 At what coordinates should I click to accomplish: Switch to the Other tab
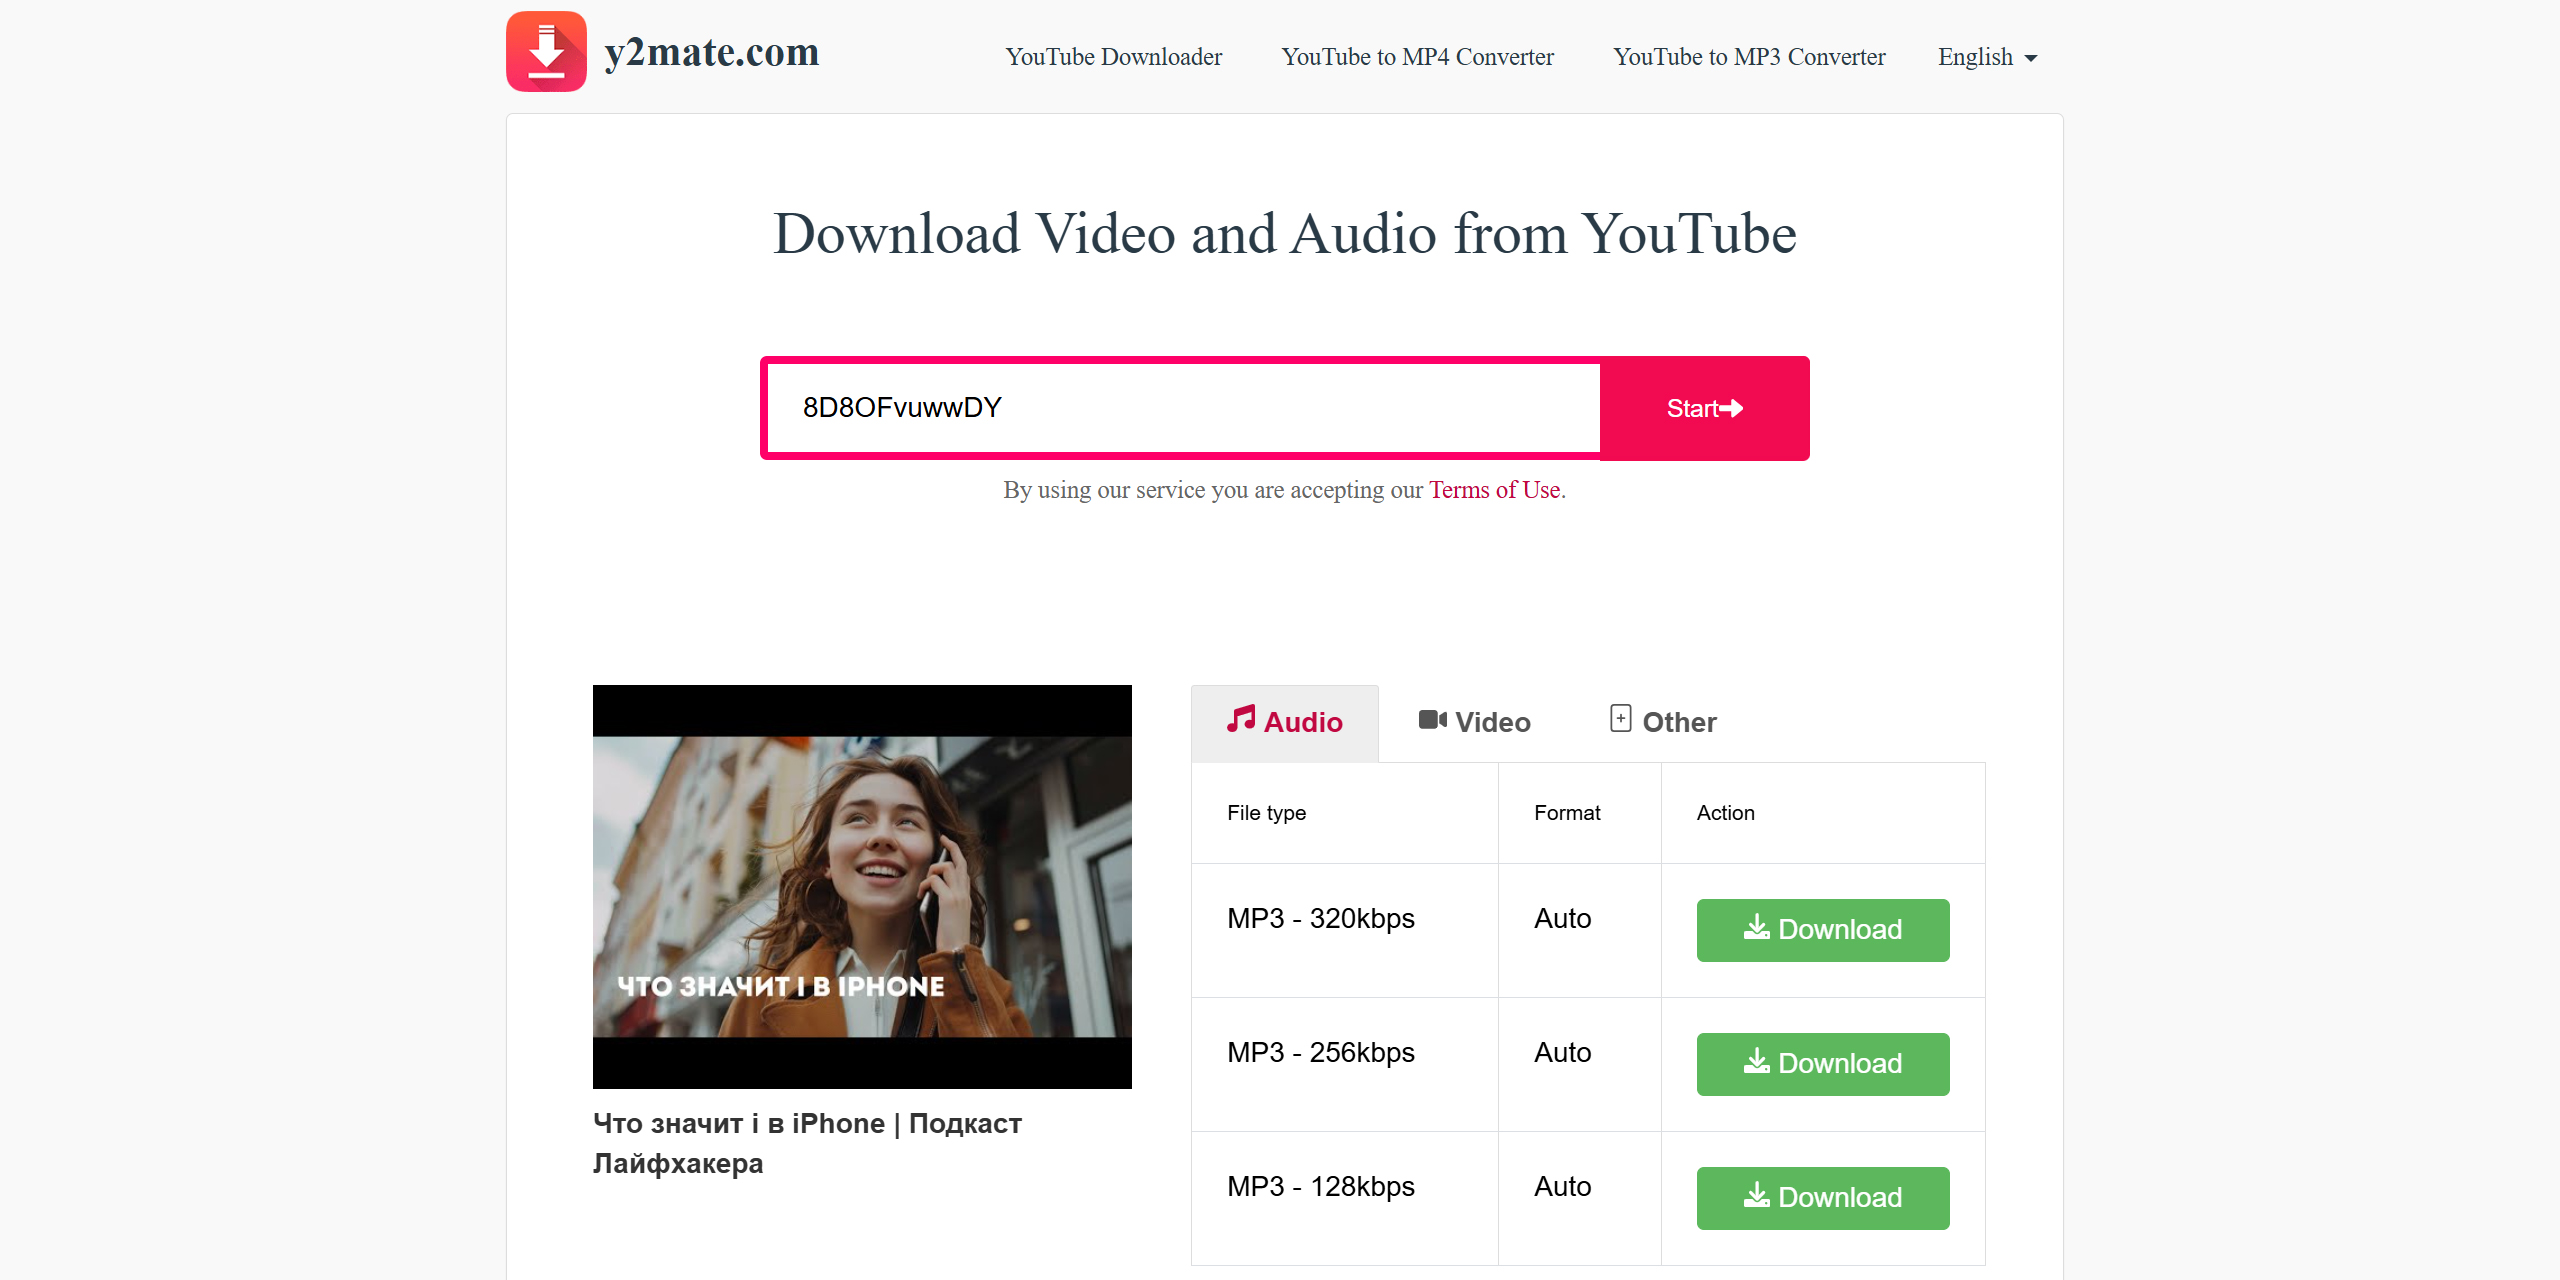pos(1663,722)
